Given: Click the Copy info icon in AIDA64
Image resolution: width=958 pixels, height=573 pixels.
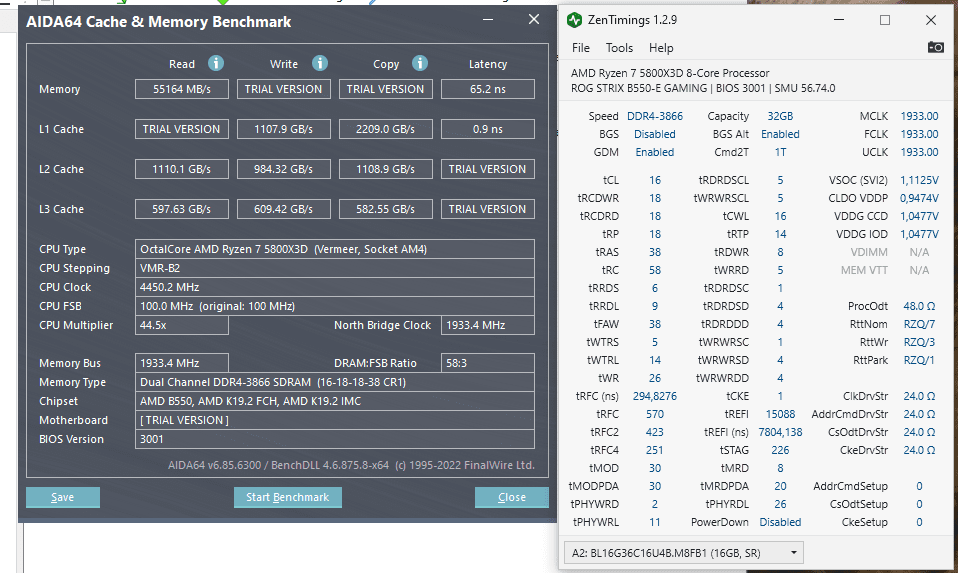Looking at the screenshot, I should 420,63.
